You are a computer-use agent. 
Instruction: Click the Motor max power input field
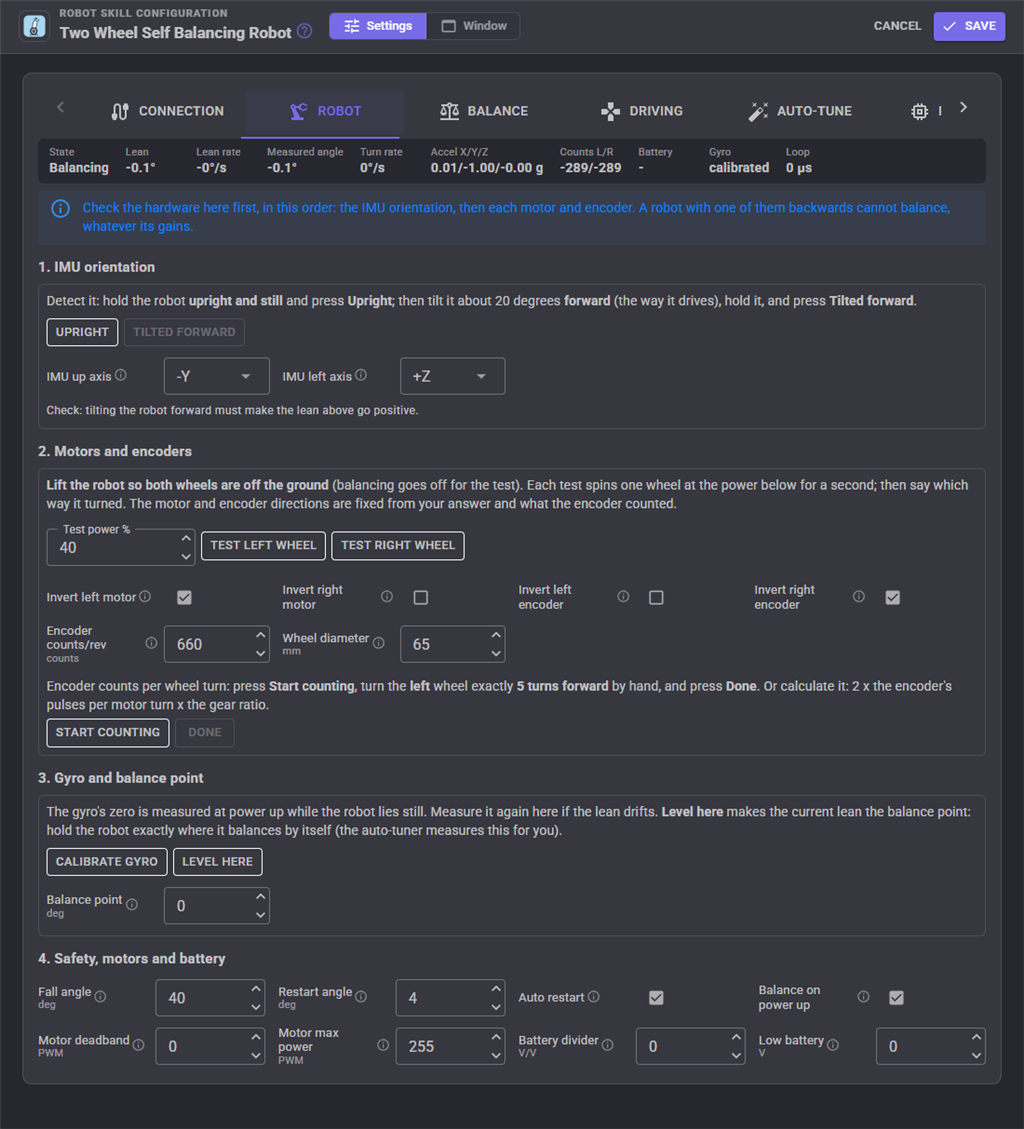point(450,1046)
